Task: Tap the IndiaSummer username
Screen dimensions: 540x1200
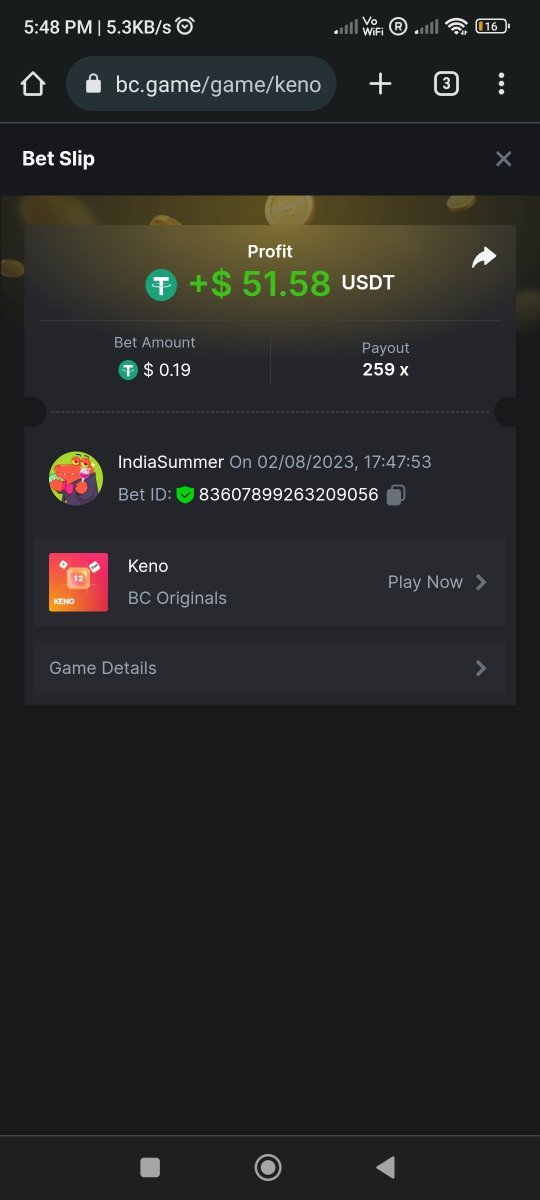Action: click(x=171, y=462)
